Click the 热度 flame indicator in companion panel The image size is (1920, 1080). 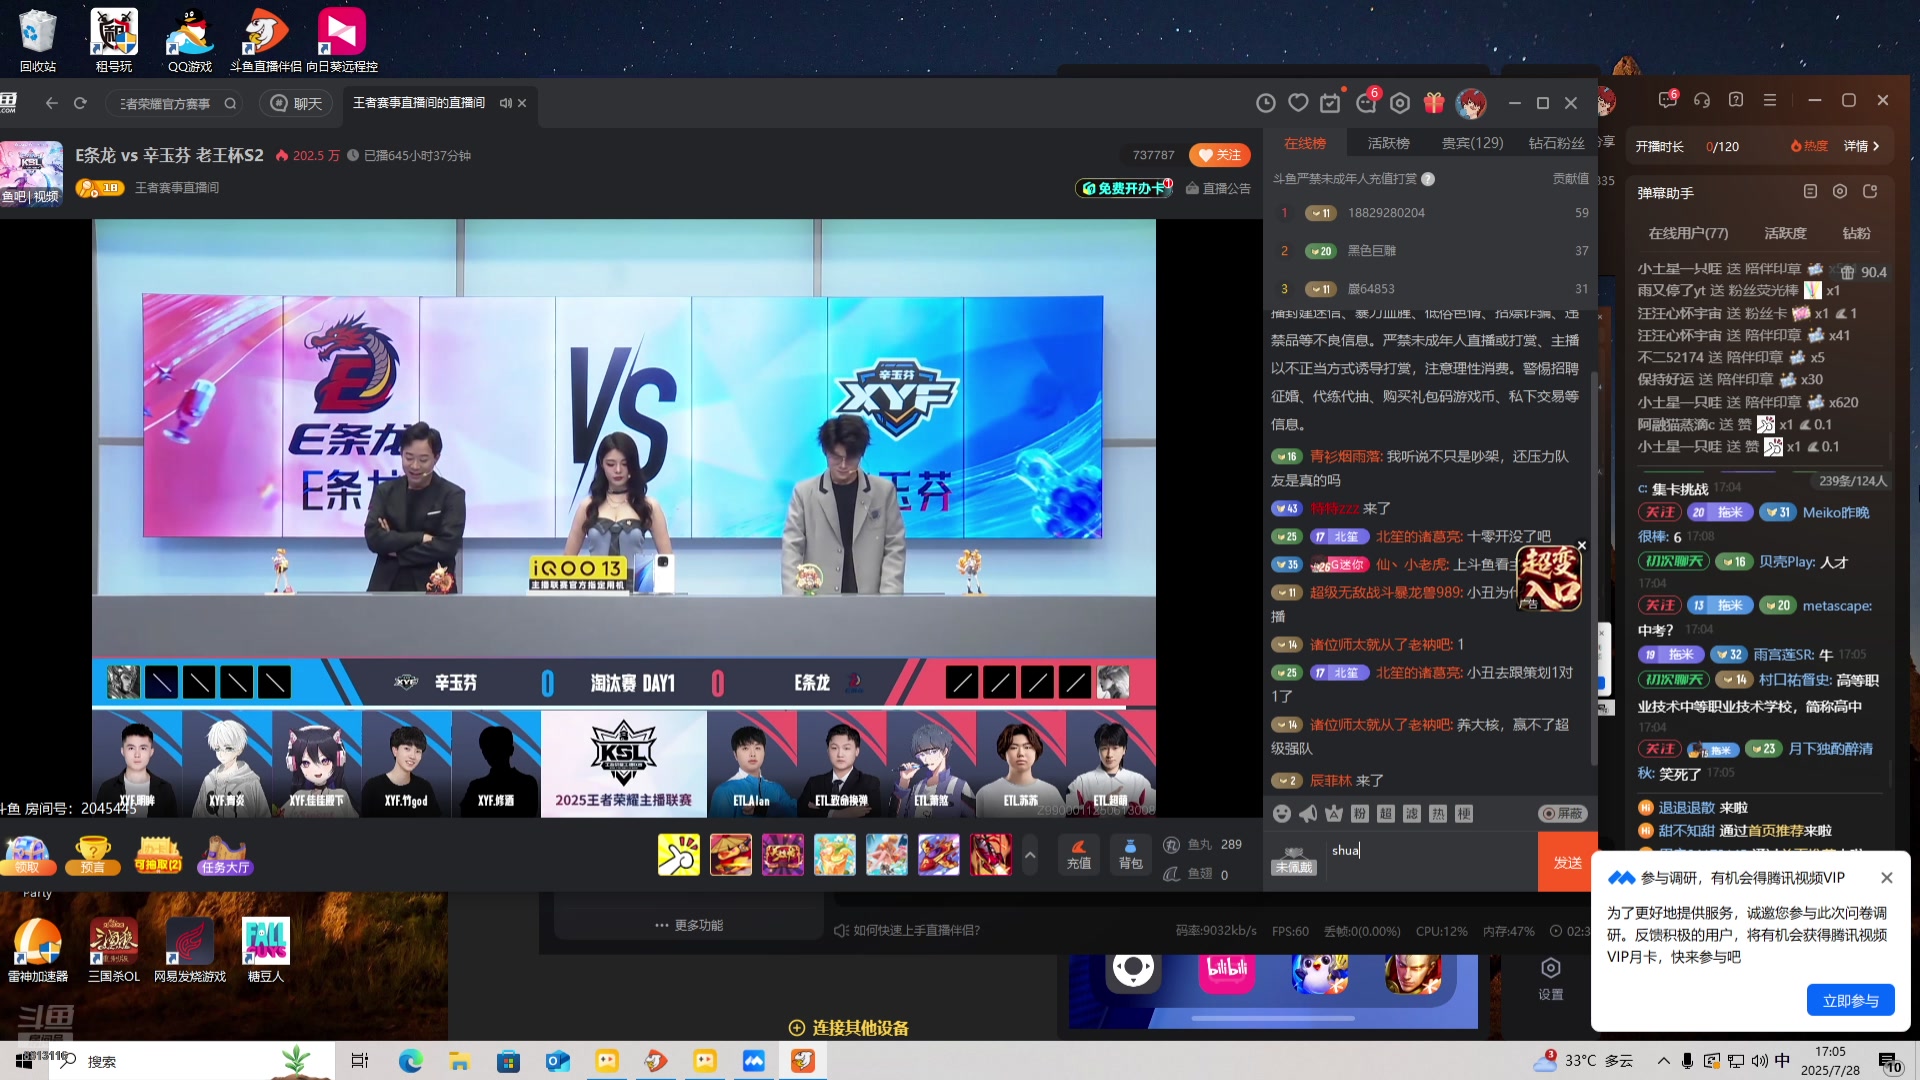(1809, 146)
